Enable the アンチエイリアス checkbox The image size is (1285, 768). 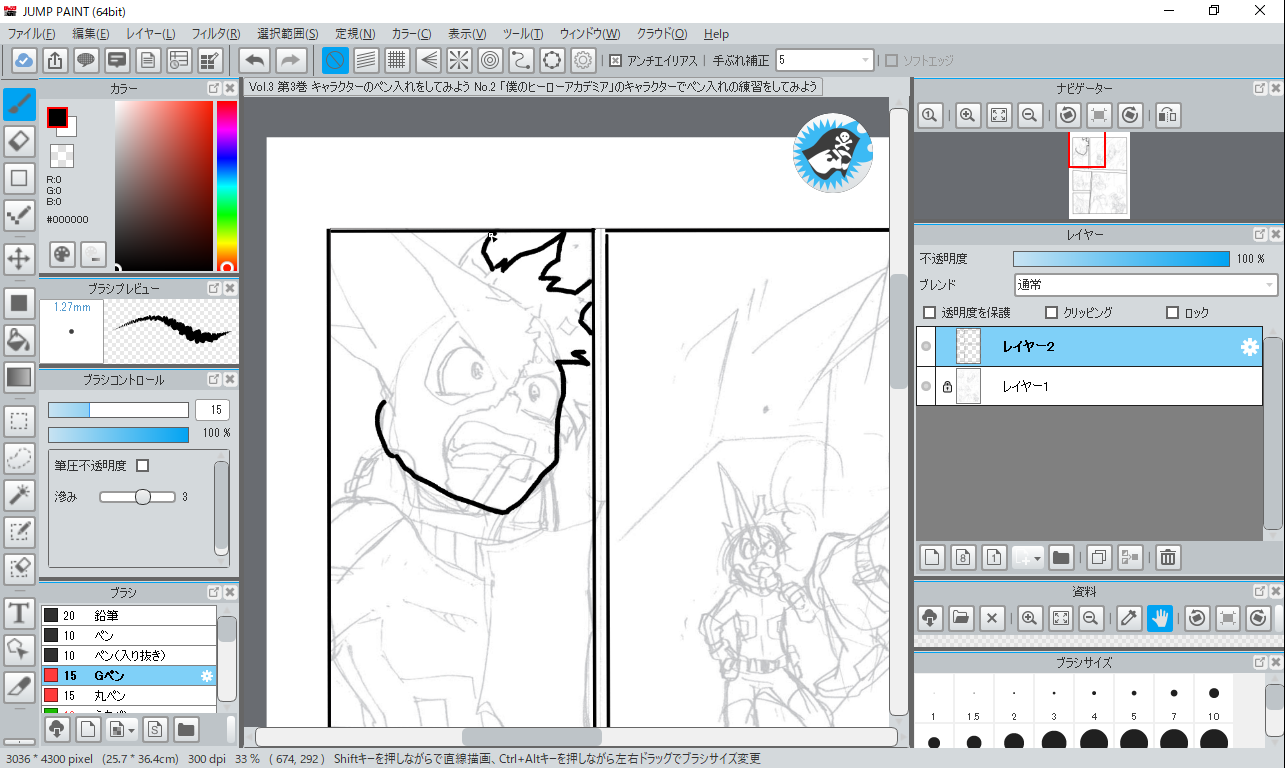pos(614,60)
